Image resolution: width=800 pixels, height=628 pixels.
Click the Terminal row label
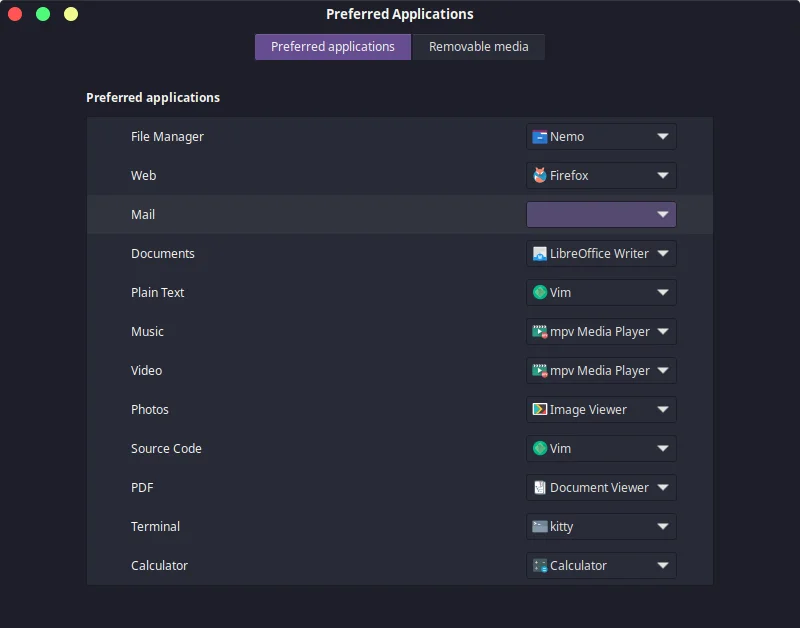(156, 526)
